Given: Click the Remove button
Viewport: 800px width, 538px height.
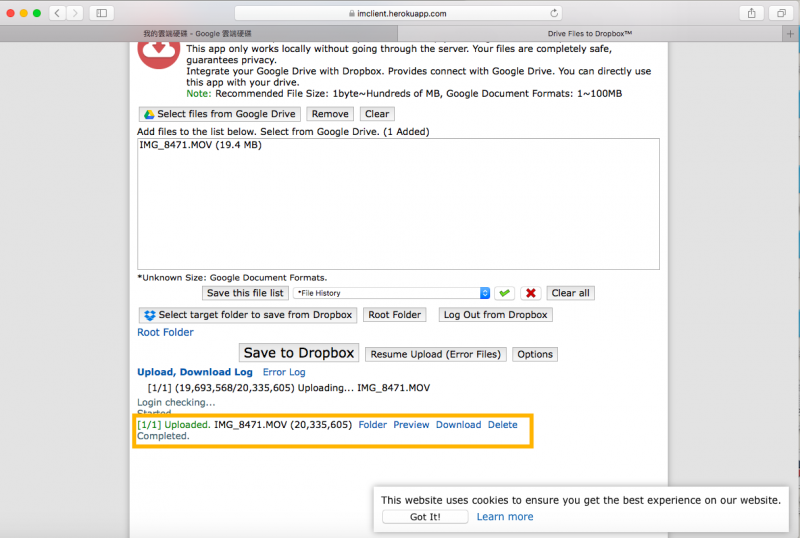Looking at the screenshot, I should pos(330,114).
